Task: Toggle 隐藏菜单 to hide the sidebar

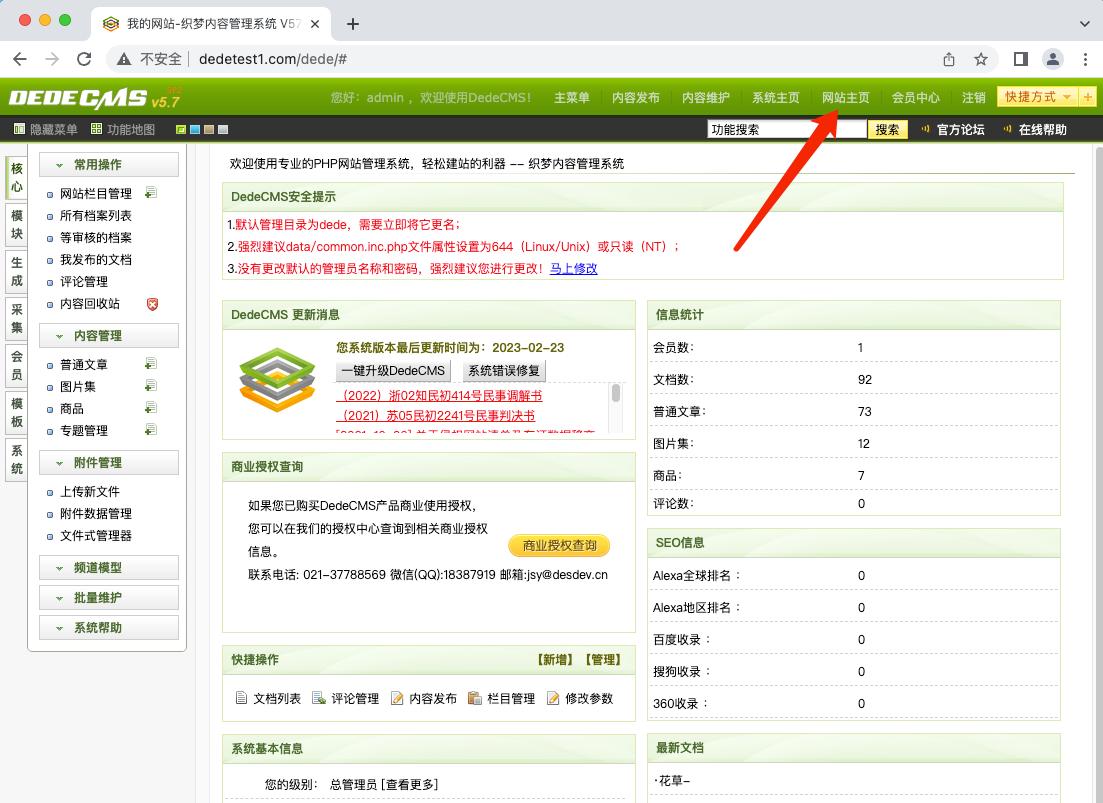Action: [46, 129]
